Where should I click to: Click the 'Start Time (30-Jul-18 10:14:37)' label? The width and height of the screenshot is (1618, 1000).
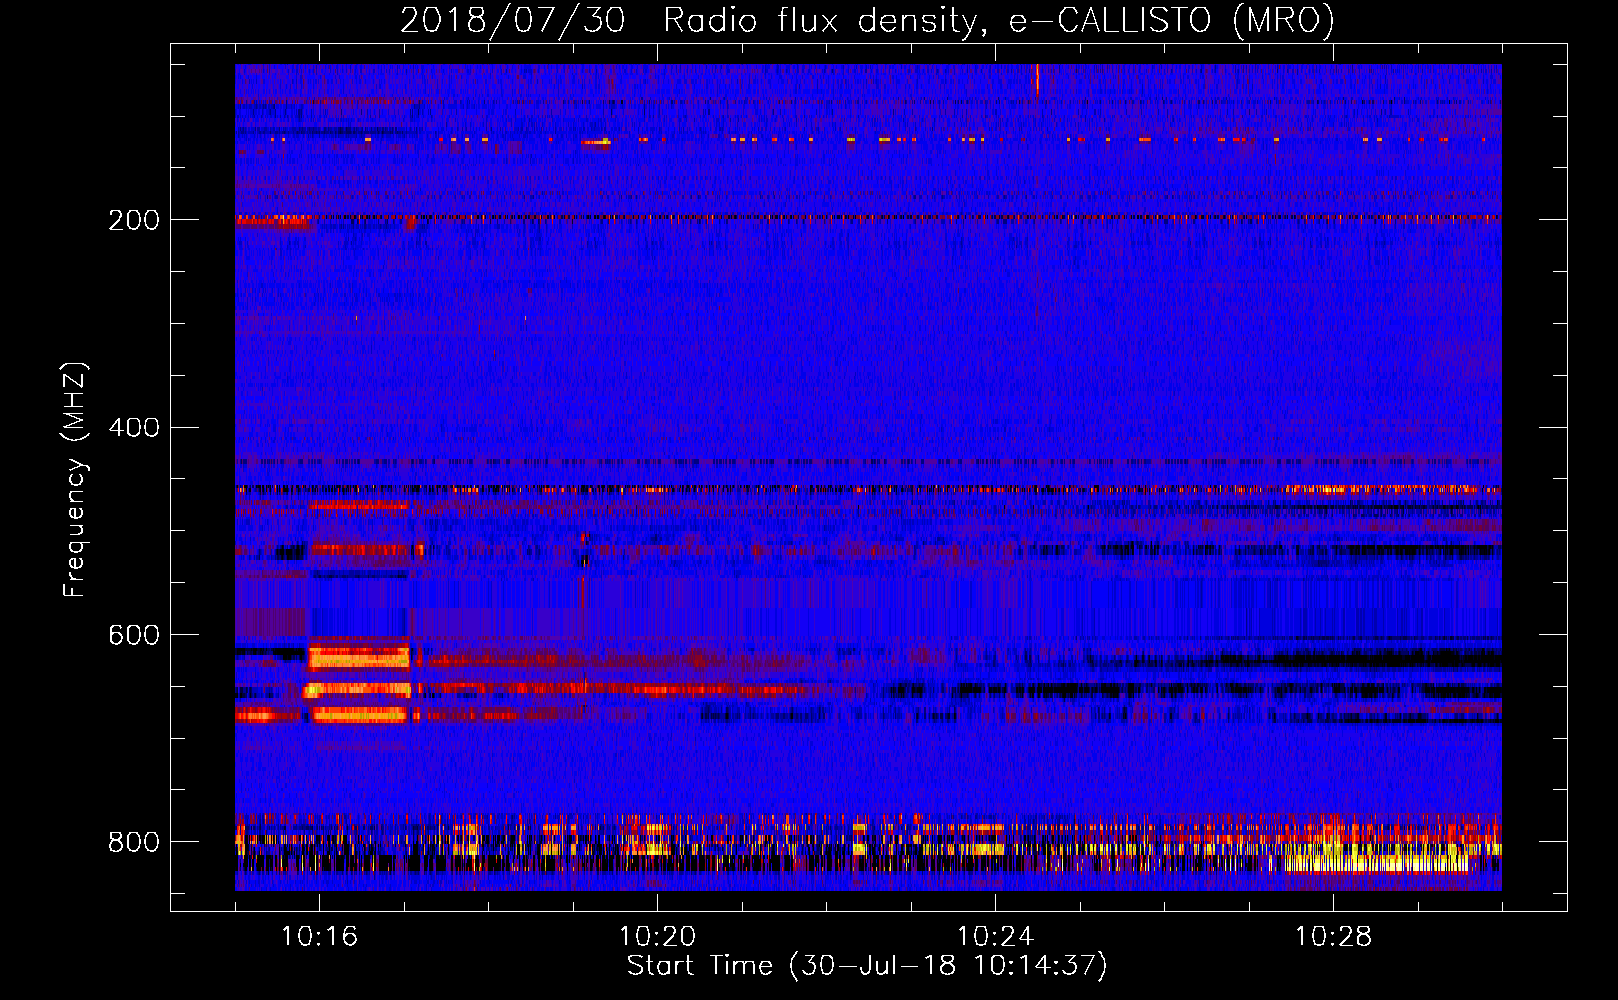tap(867, 966)
